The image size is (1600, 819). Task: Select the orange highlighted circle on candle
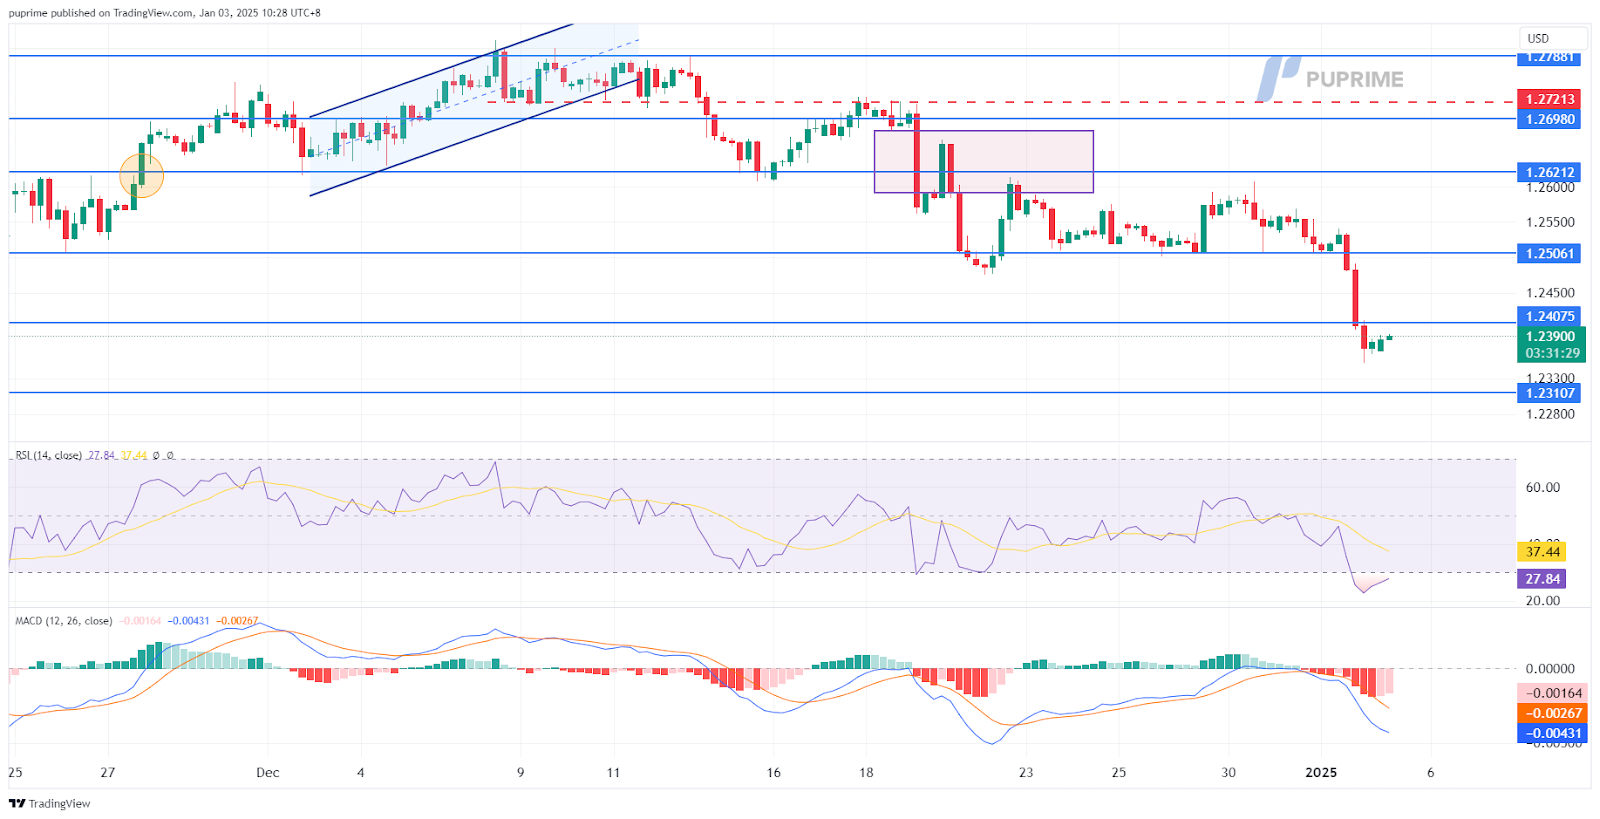tap(141, 175)
